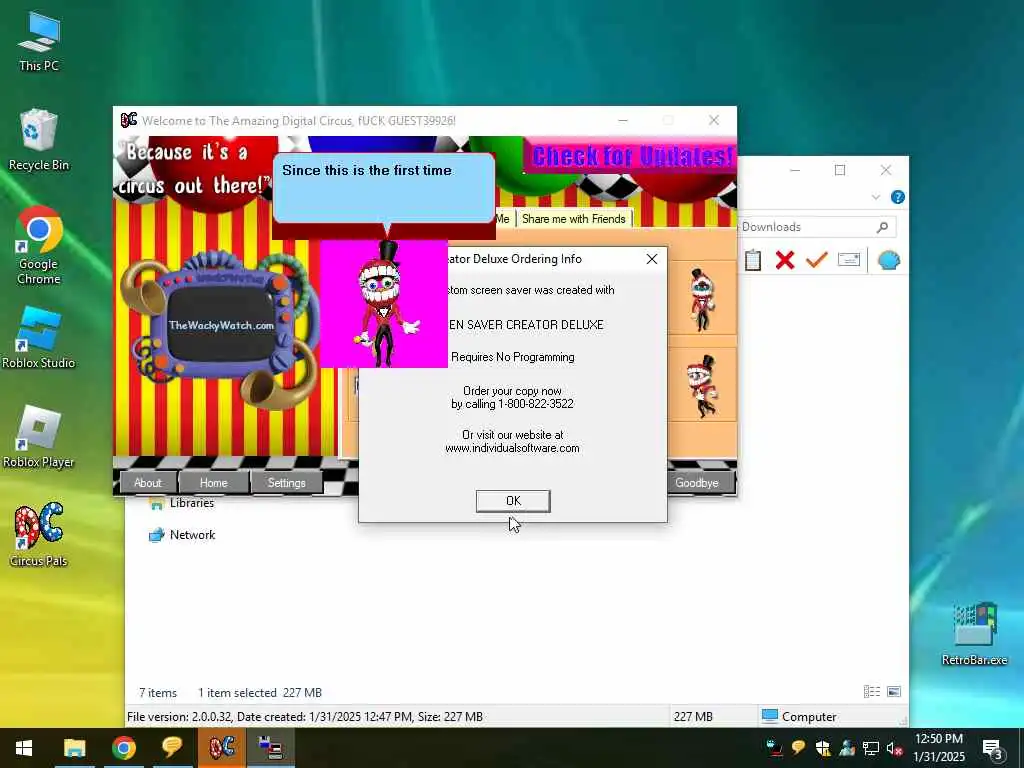Click the Goodbye button

point(697,483)
